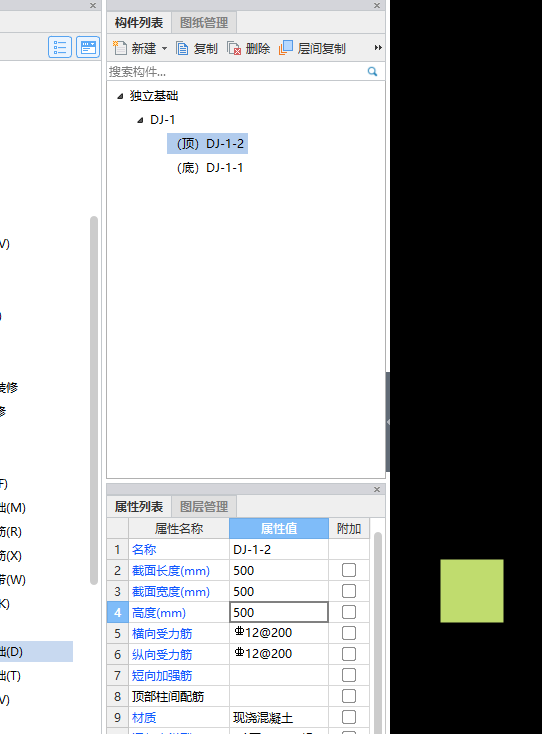Select the (底) DJ-1-1 tree item

210,168
